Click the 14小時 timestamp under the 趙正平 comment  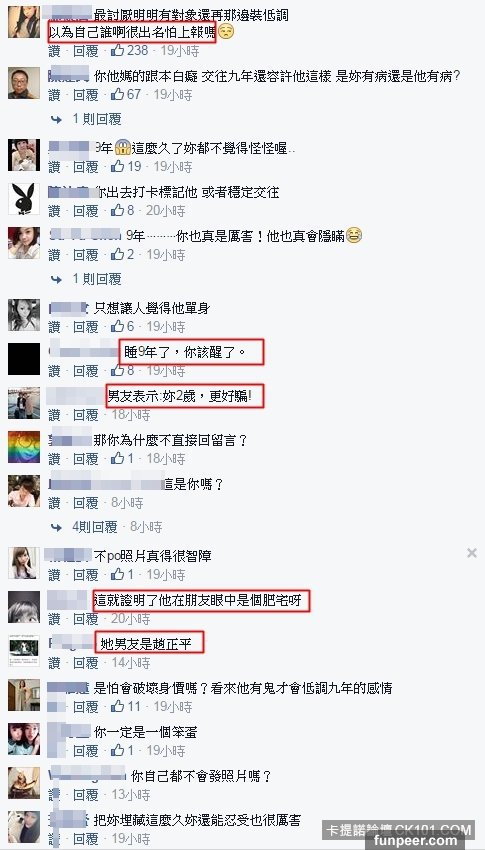click(130, 662)
